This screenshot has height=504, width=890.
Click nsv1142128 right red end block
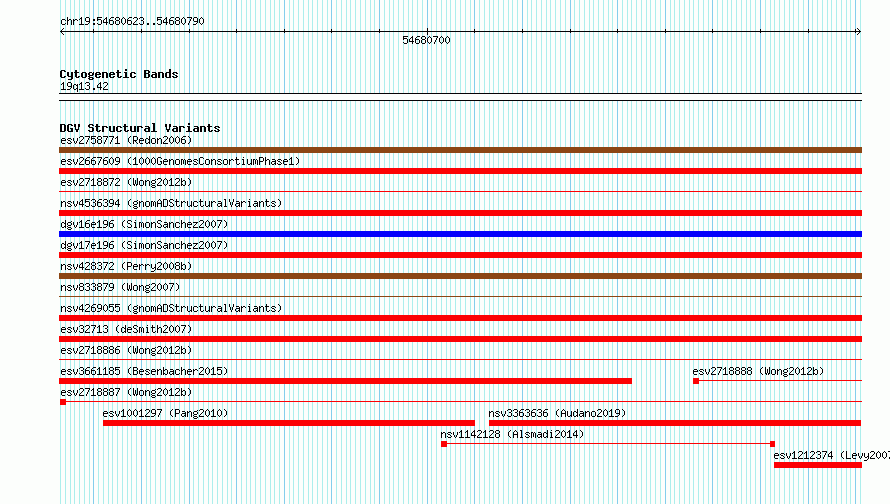click(x=773, y=444)
